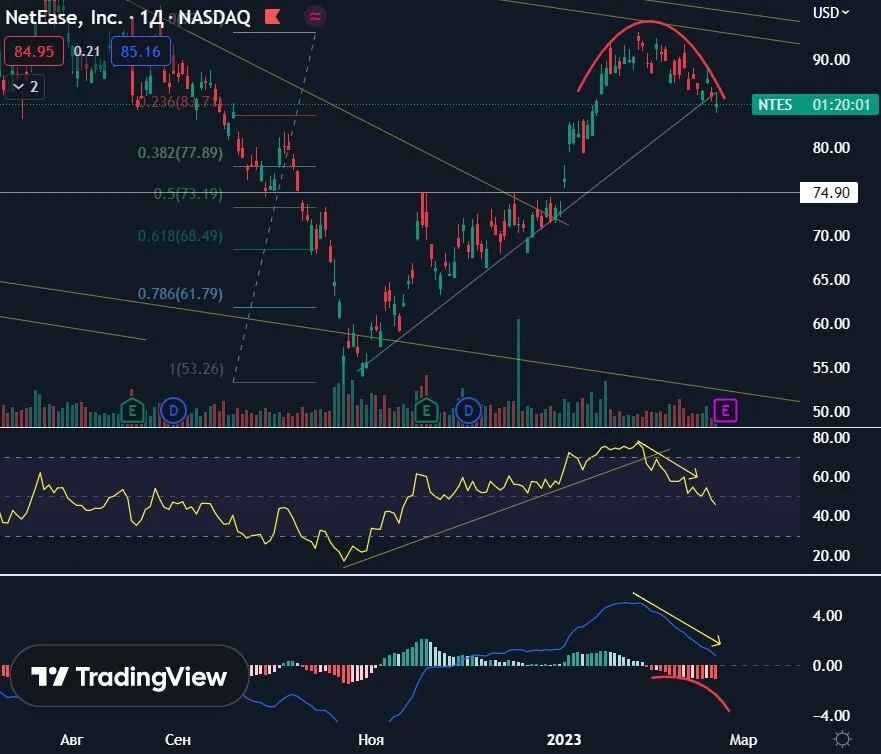
Task: Click the 74.90 horizontal line price label
Action: click(829, 193)
